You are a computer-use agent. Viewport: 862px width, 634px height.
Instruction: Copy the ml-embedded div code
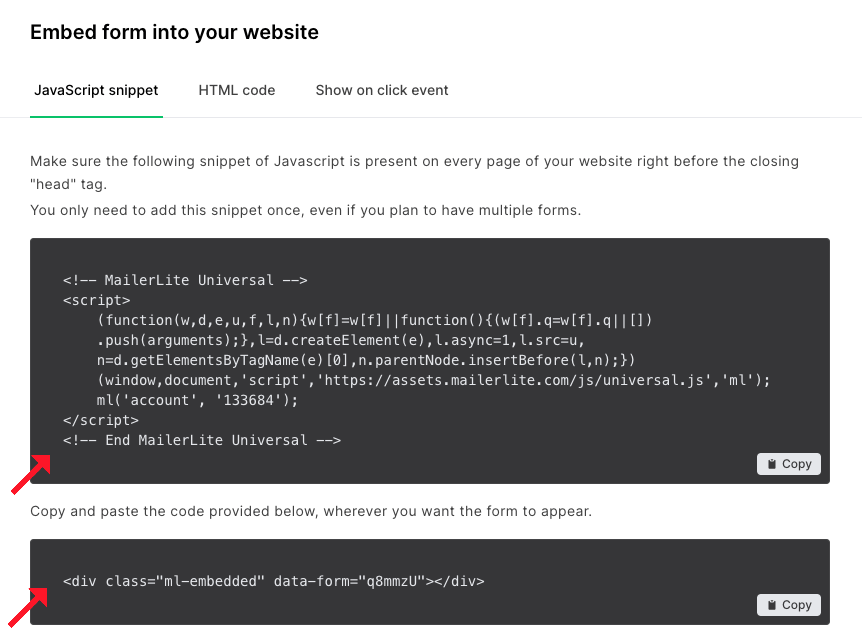pyautogui.click(x=789, y=605)
